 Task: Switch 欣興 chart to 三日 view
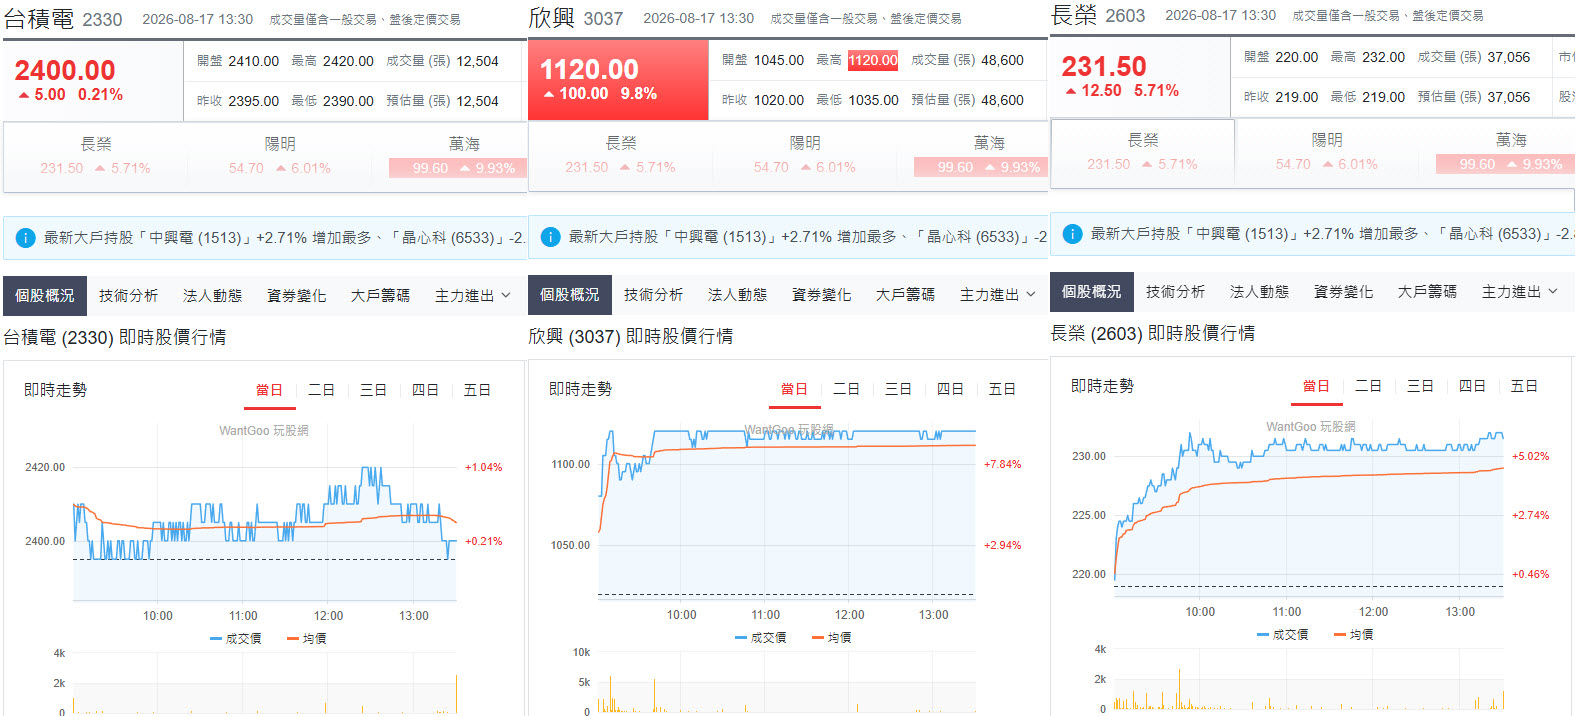899,389
